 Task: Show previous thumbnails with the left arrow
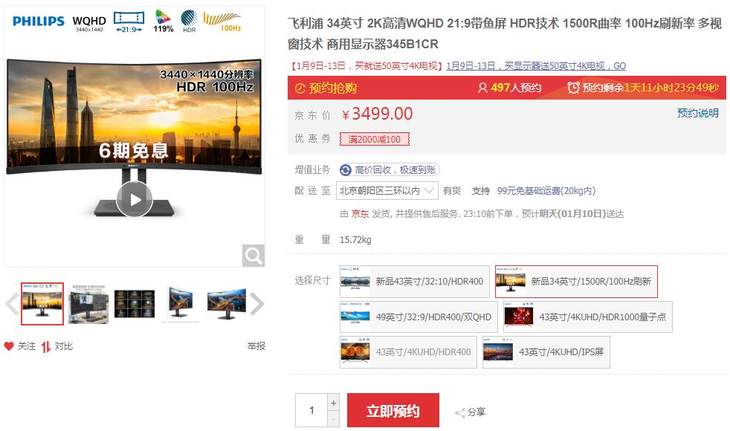11,304
